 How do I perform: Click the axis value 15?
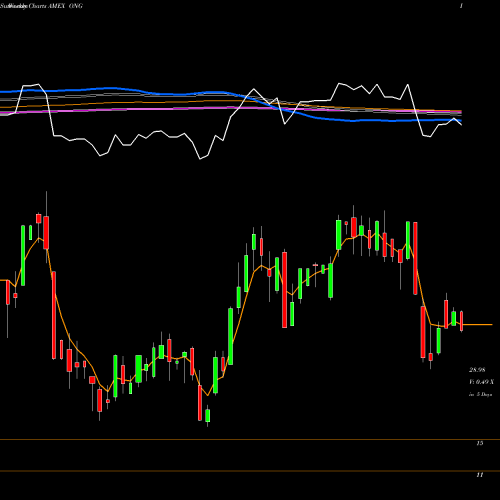point(479,443)
